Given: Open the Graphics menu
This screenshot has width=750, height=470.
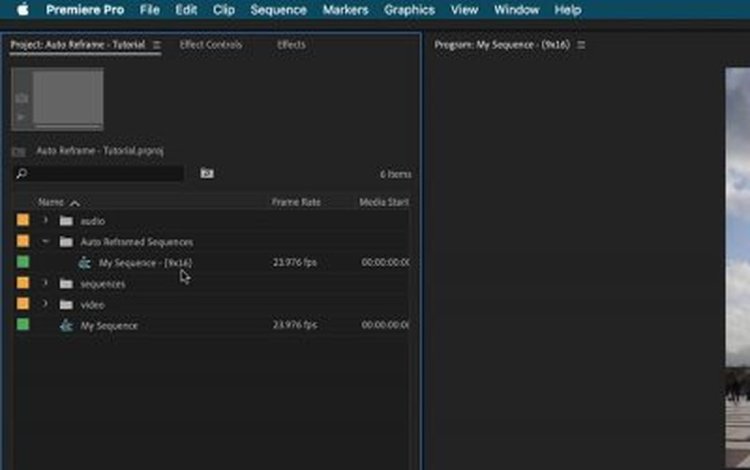Looking at the screenshot, I should click(409, 10).
